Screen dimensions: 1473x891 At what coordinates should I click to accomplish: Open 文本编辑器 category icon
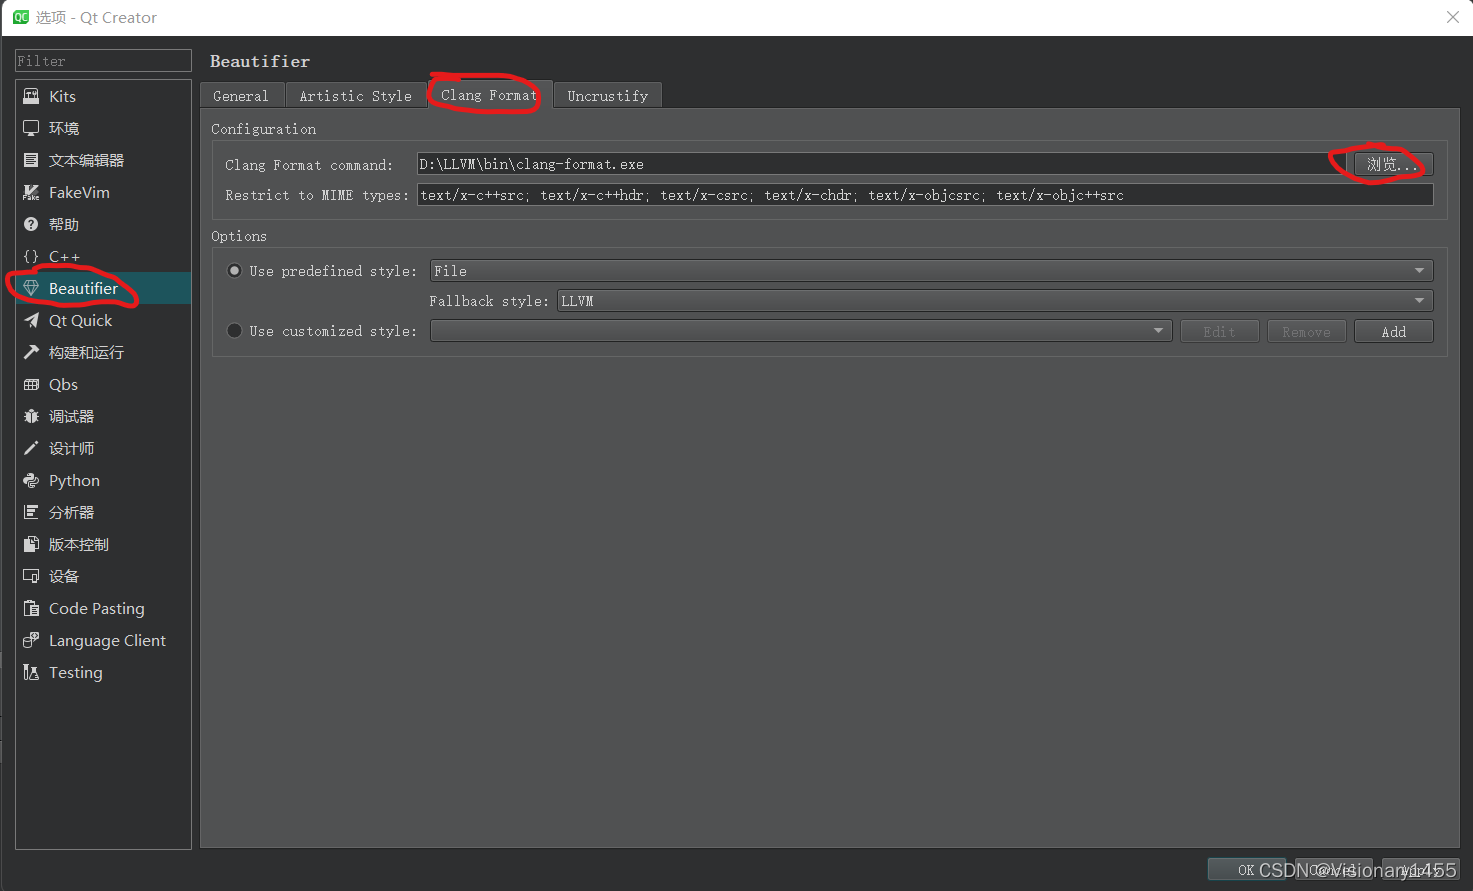pos(31,160)
